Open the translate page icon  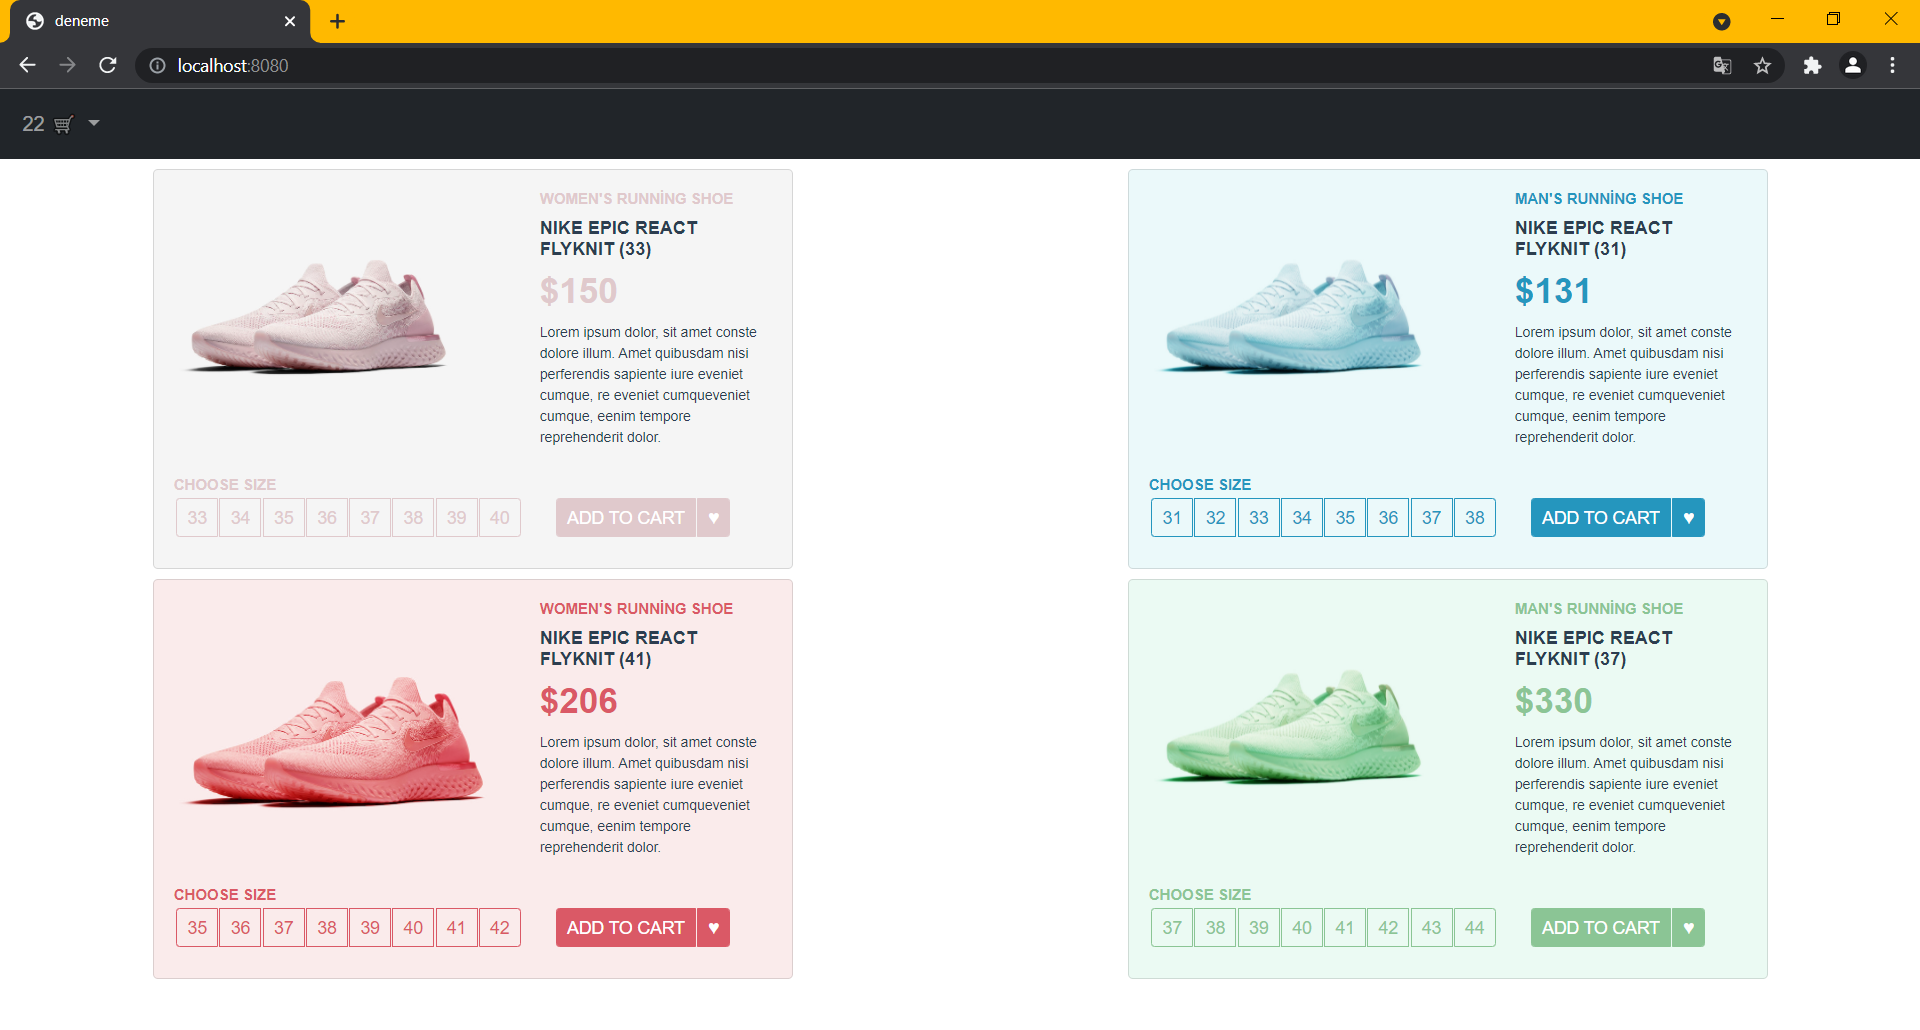(x=1722, y=66)
